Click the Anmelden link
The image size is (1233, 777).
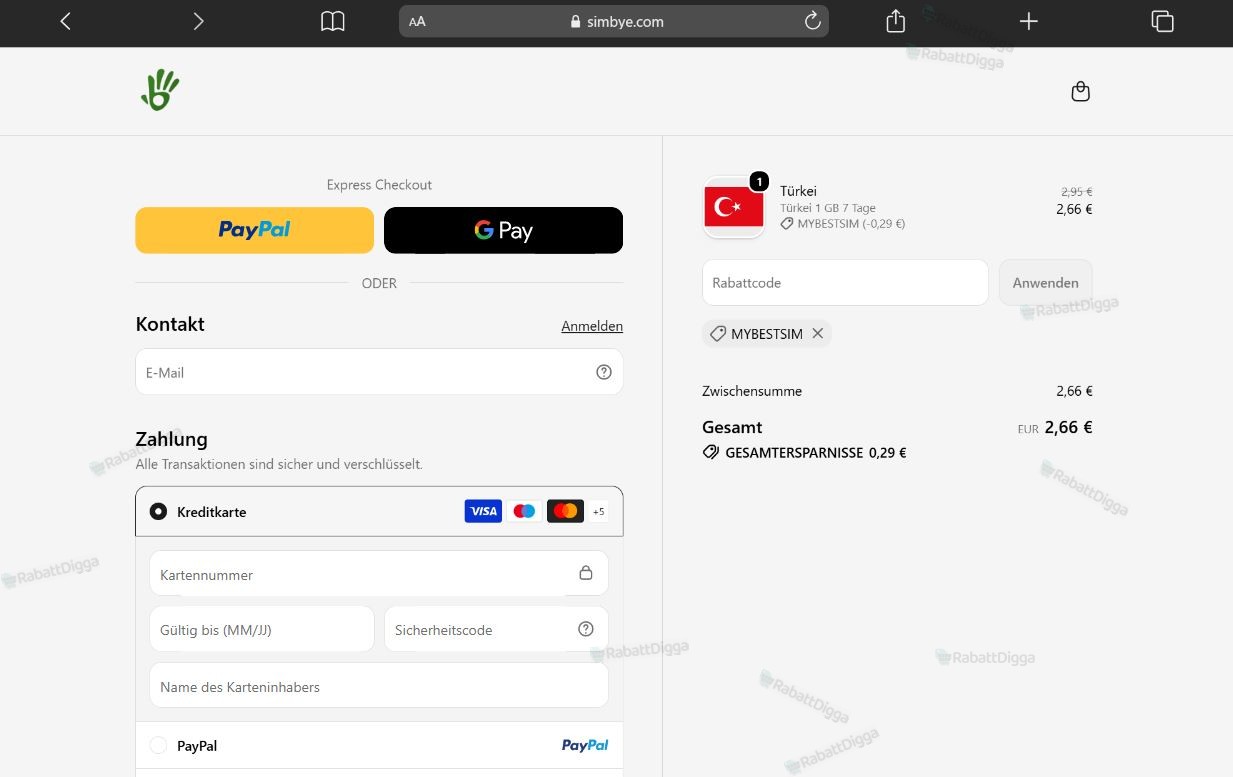592,326
